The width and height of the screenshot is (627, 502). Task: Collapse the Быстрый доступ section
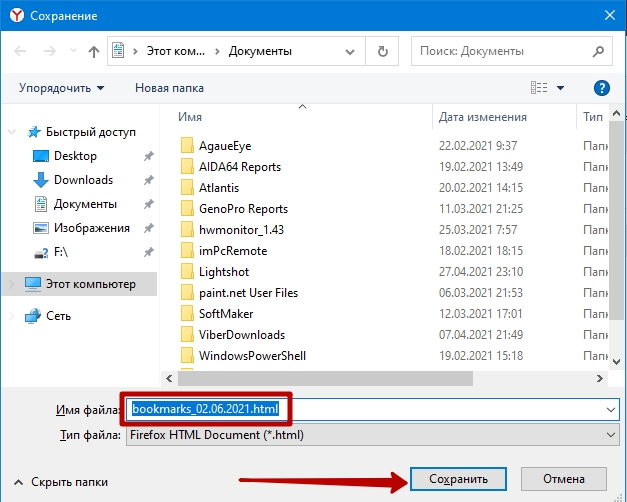(x=12, y=132)
